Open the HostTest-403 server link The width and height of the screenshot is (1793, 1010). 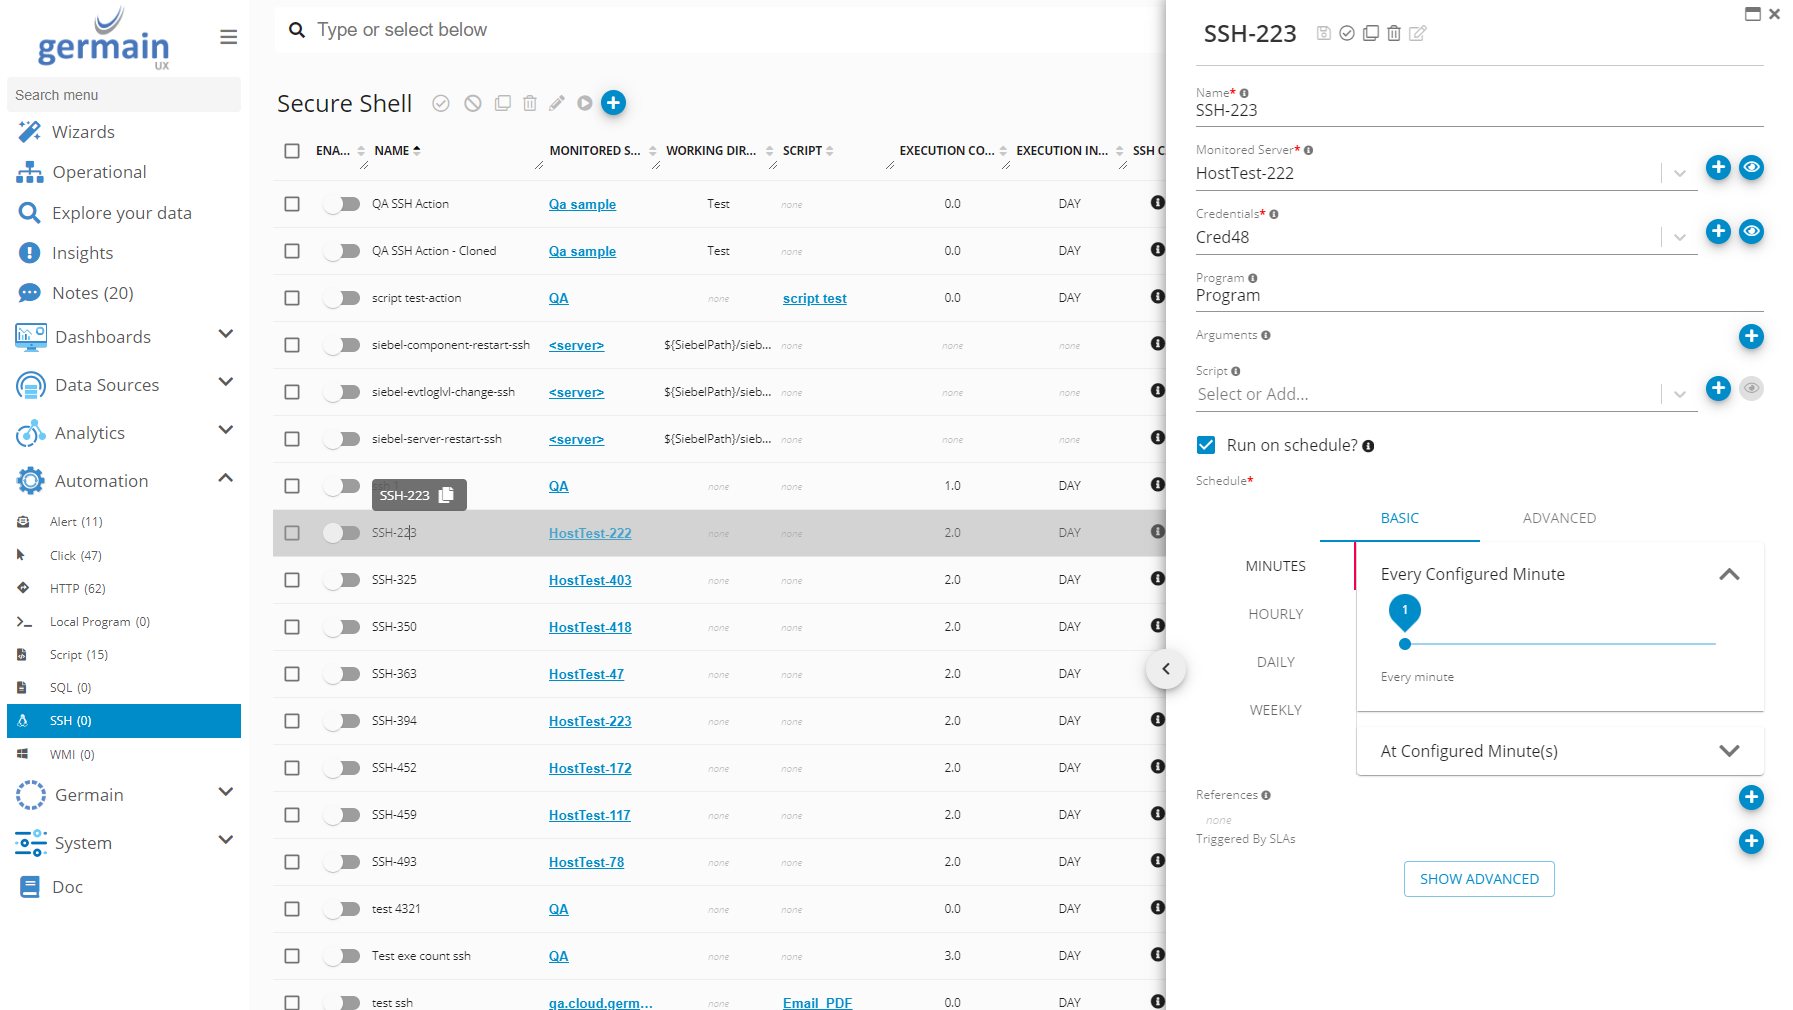[x=590, y=580]
